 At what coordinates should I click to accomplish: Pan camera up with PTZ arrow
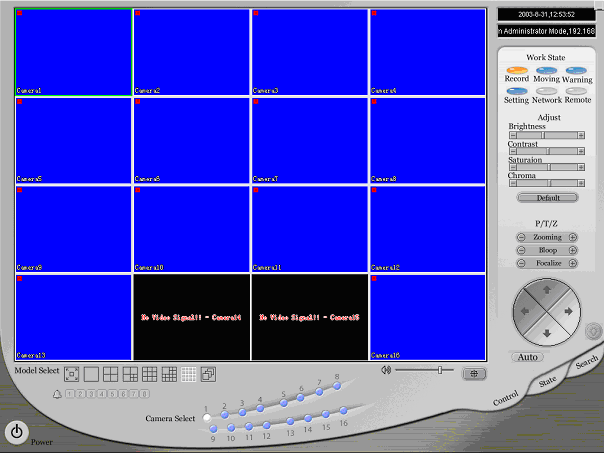point(547,290)
